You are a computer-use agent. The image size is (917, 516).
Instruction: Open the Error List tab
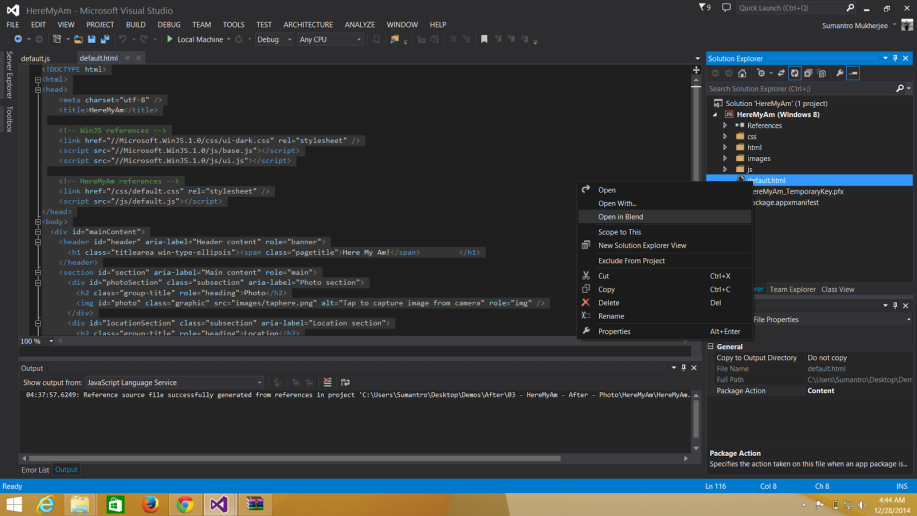[35, 470]
